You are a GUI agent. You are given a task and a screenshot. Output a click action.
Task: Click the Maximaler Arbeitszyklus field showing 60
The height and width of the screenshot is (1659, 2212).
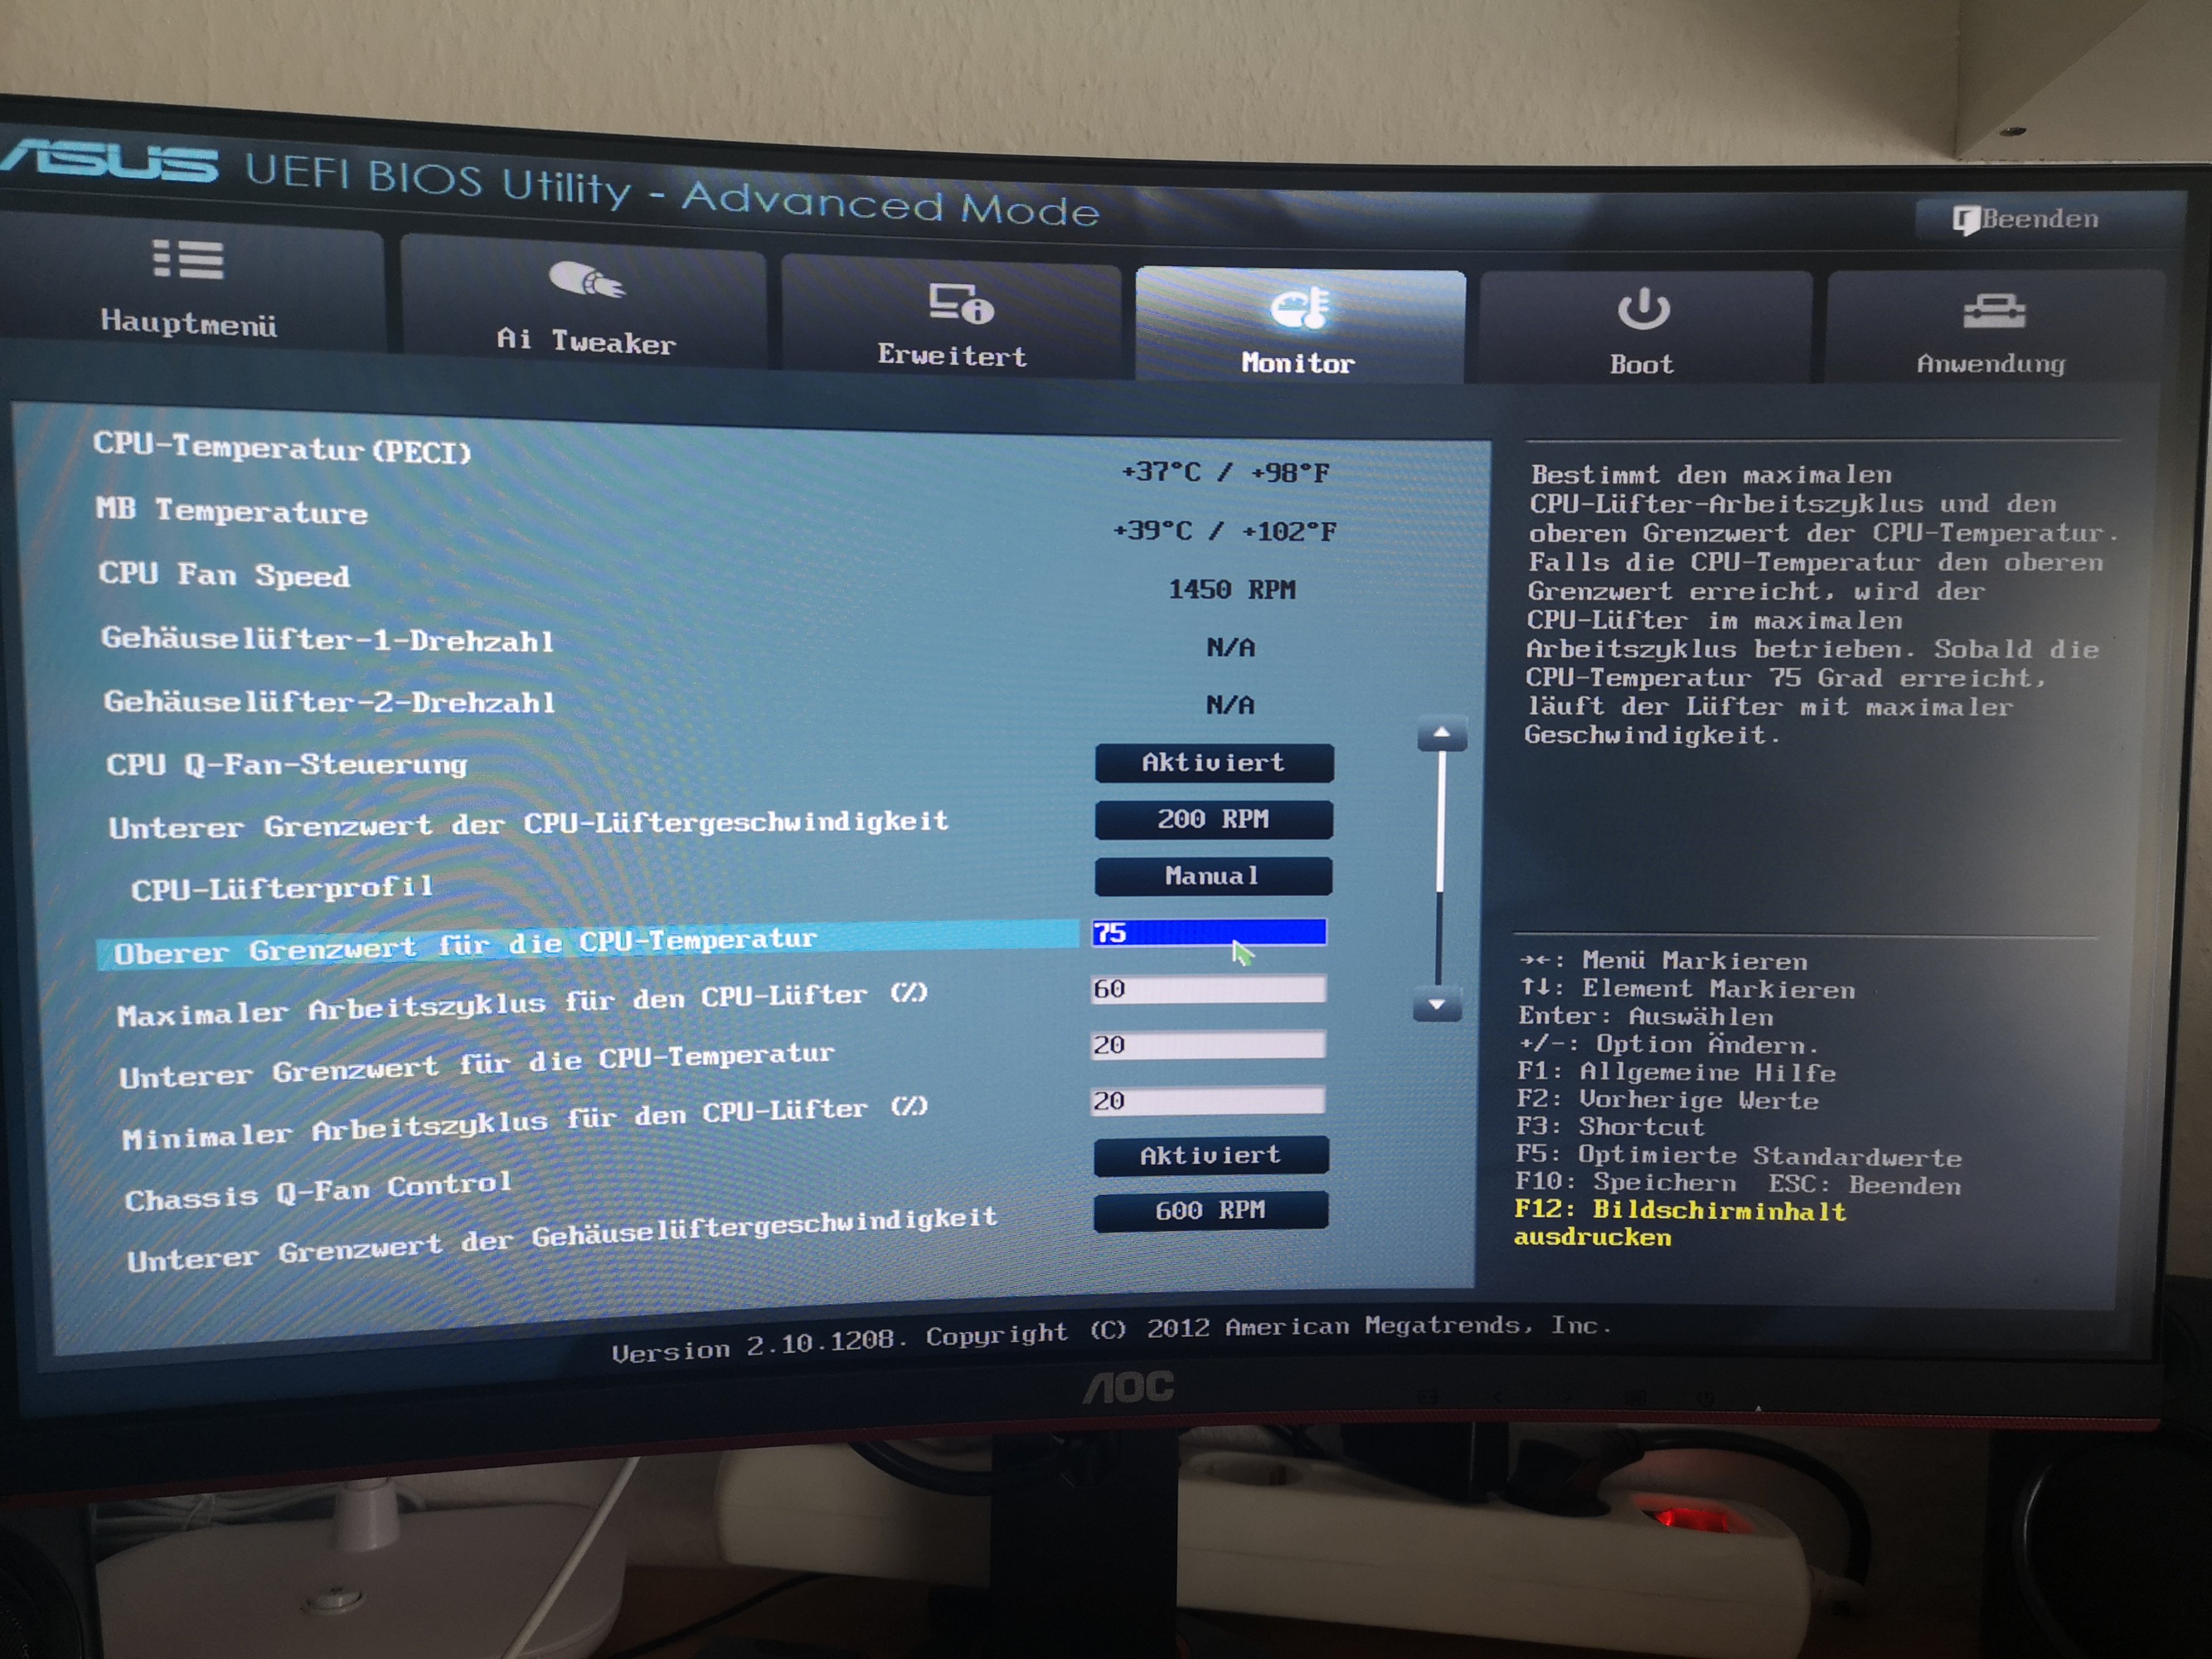[x=1208, y=989]
